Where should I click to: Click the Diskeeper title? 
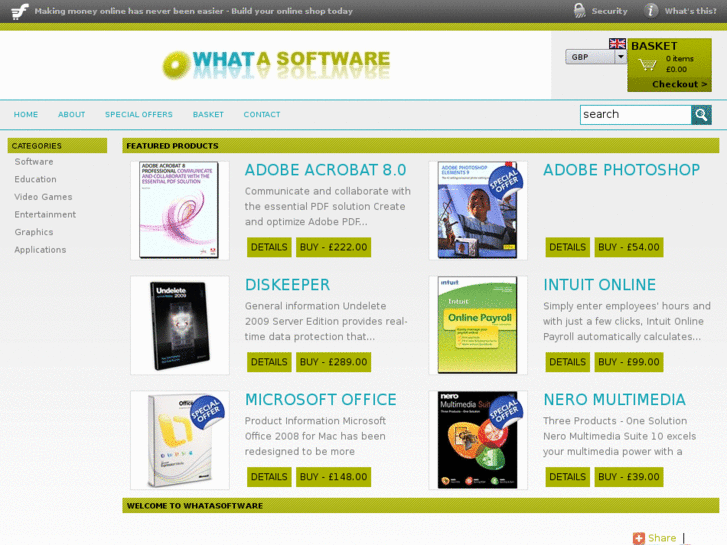click(287, 285)
